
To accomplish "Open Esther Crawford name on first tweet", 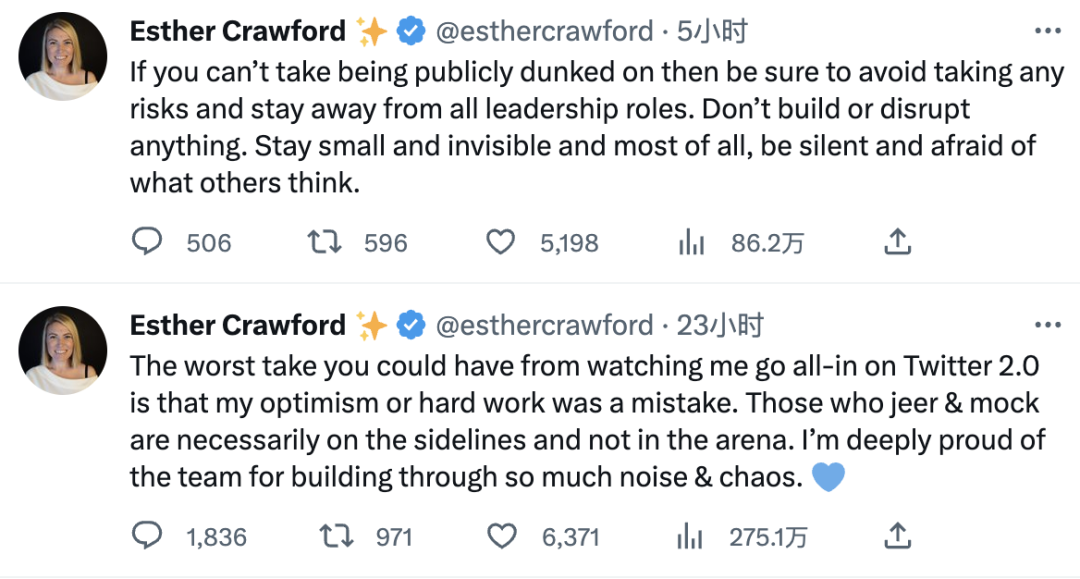I will pyautogui.click(x=238, y=31).
